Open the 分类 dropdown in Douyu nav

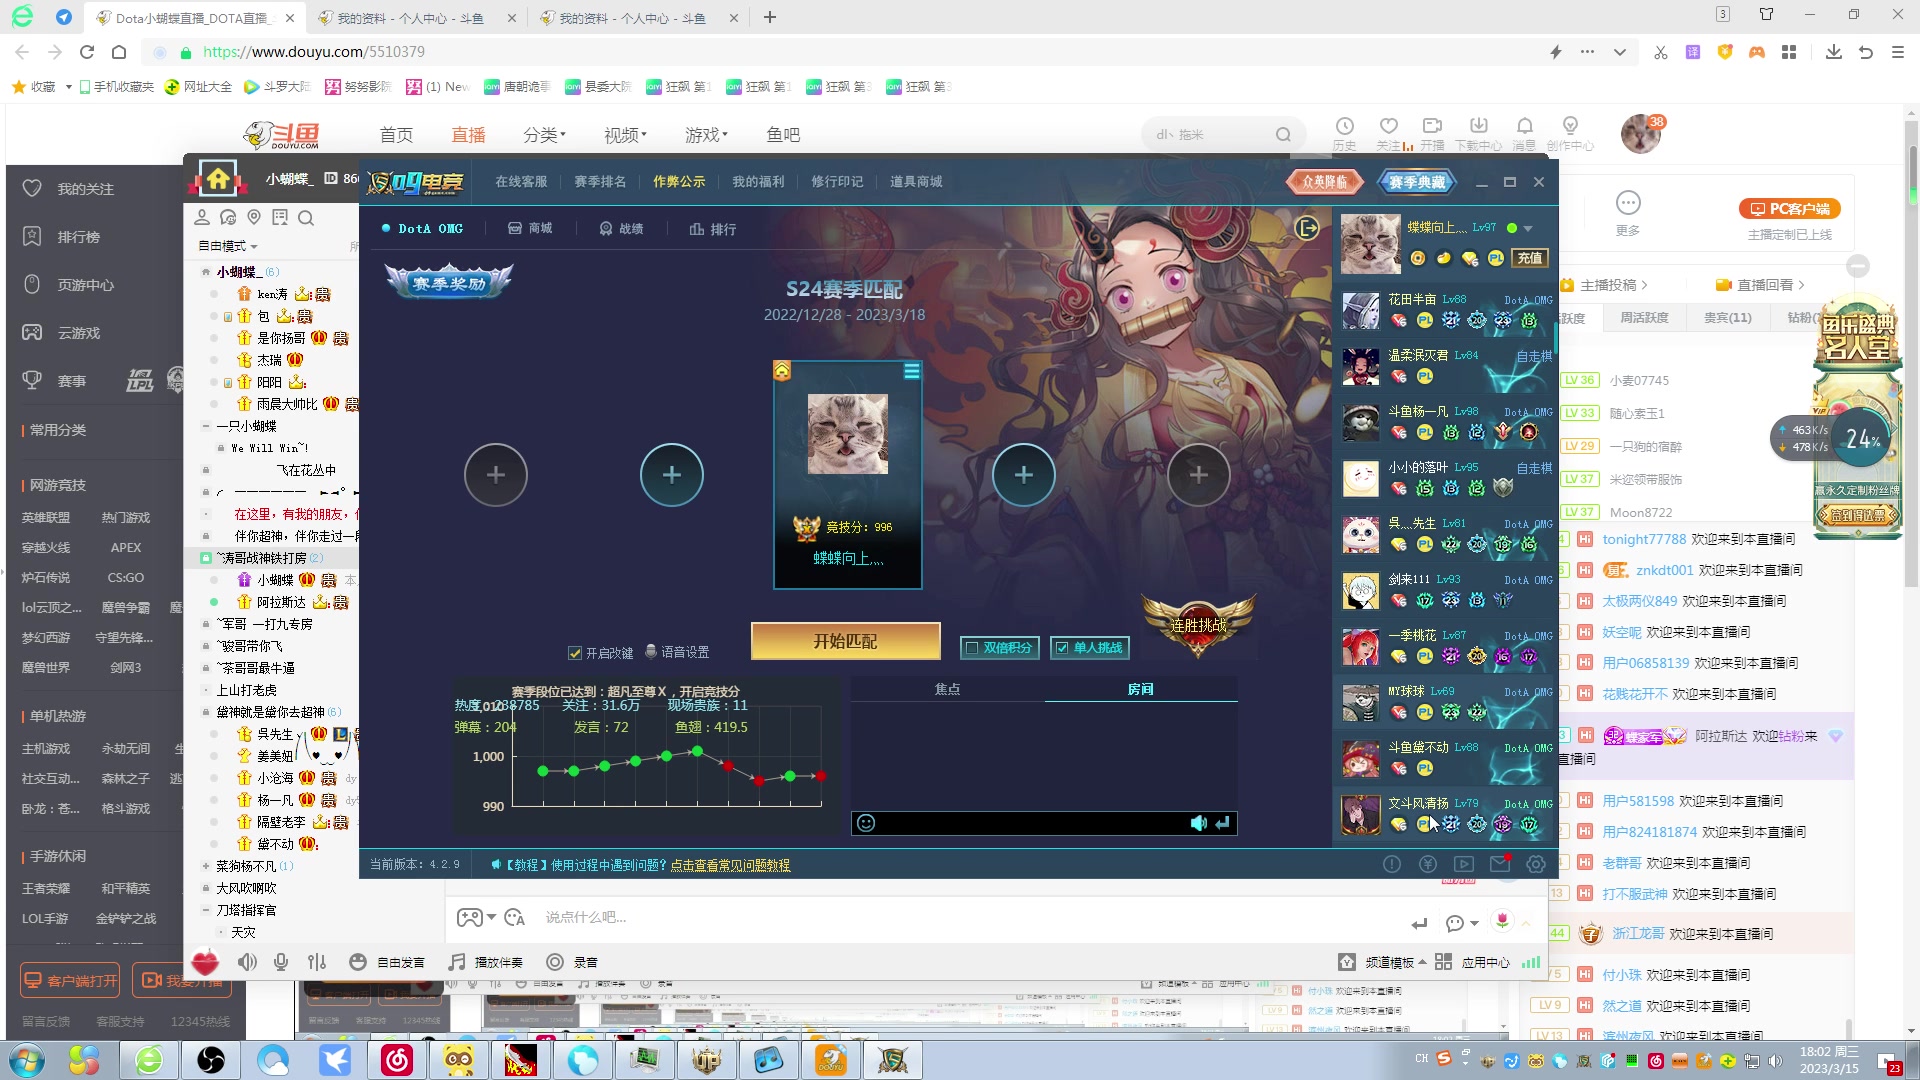[x=545, y=134]
